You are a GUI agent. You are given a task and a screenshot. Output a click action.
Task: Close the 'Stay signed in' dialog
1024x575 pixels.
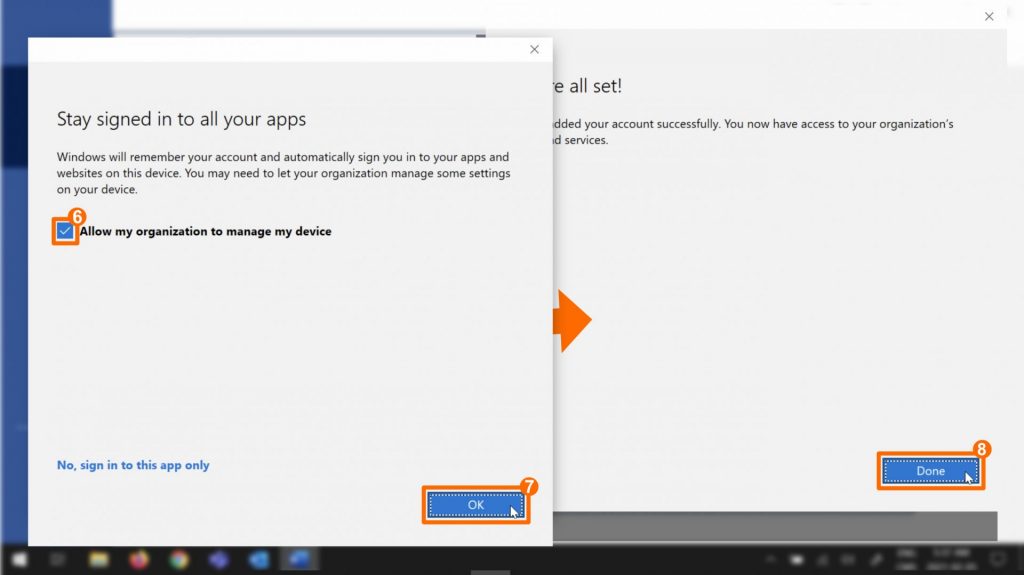pos(534,50)
